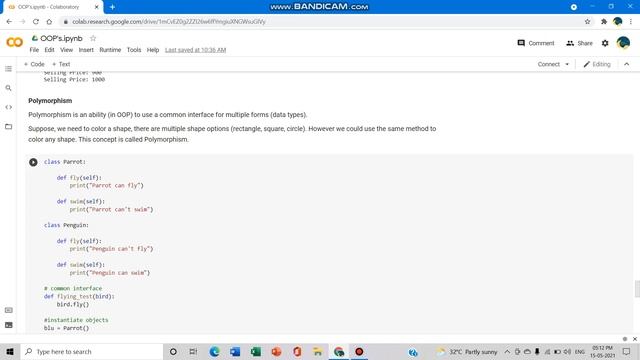Open Colab settings gear
The image size is (640, 360).
pyautogui.click(x=605, y=43)
